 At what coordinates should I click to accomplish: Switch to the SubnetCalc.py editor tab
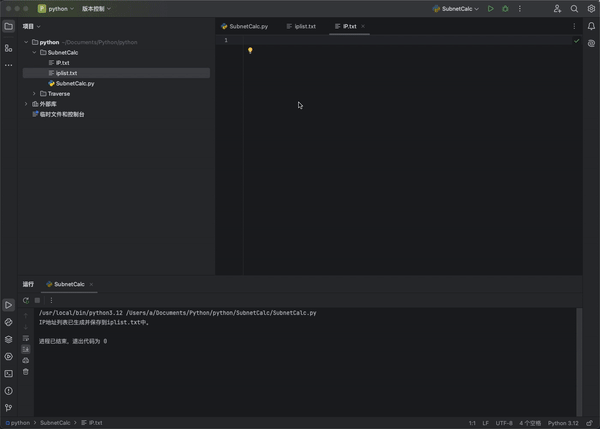click(x=245, y=26)
